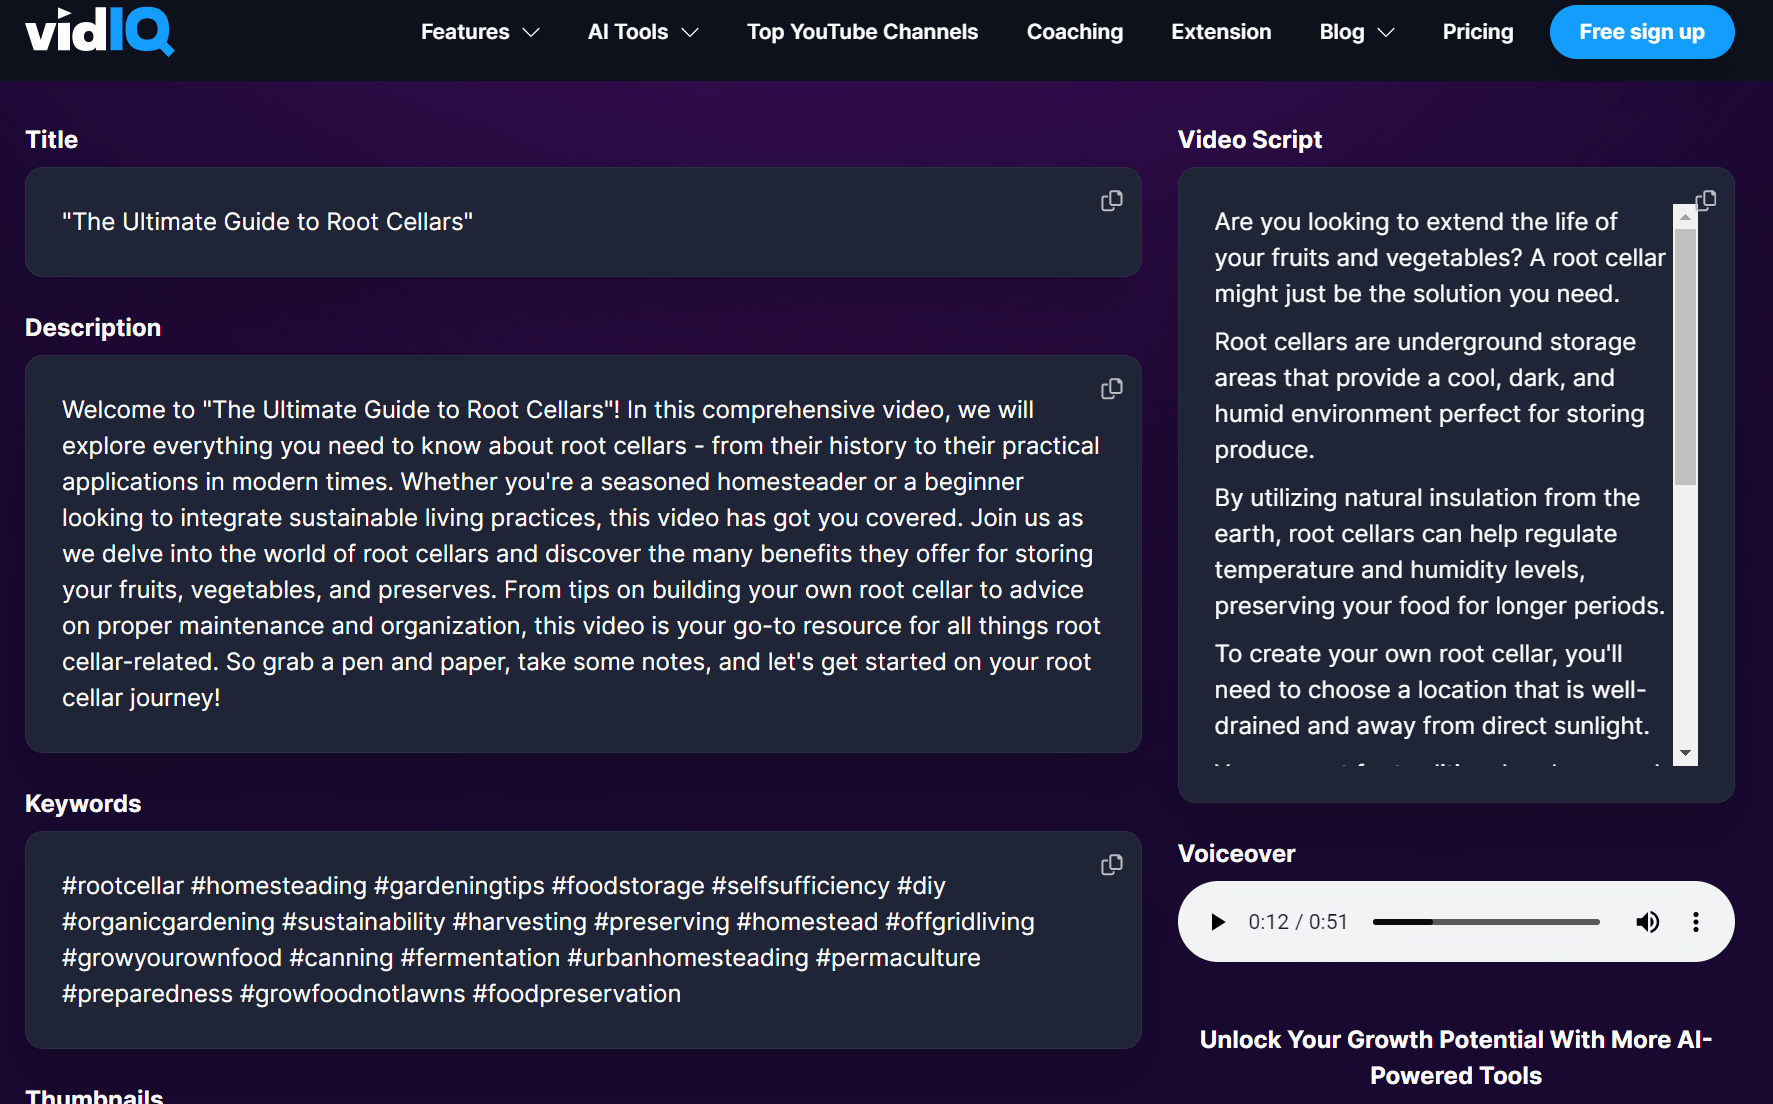This screenshot has height=1104, width=1773.
Task: Open the voiceover player options menu
Action: pyautogui.click(x=1696, y=921)
